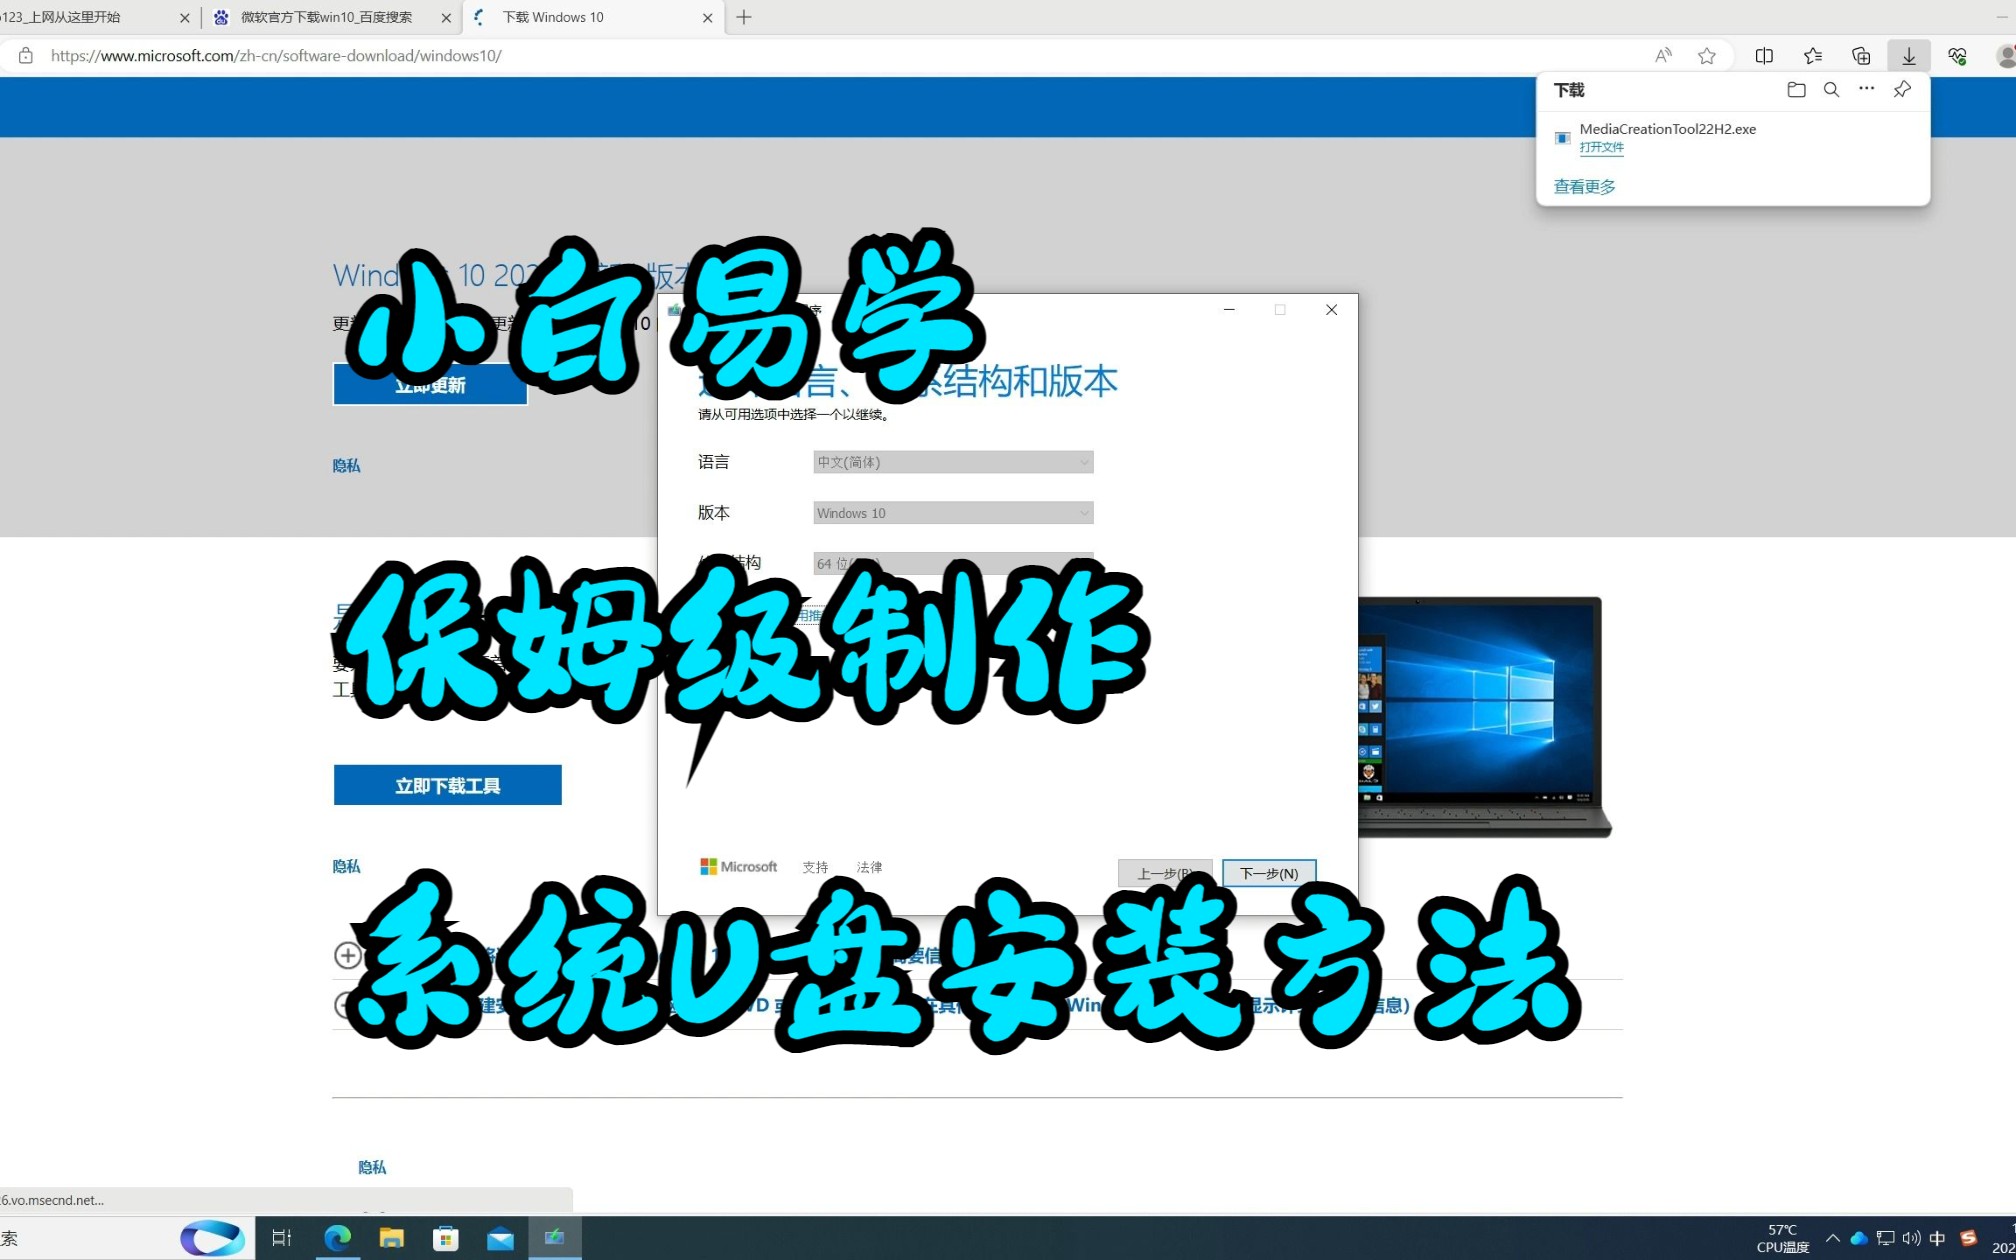2016x1260 pixels.
Task: Show hidden tray icons chevron
Action: click(x=1832, y=1239)
